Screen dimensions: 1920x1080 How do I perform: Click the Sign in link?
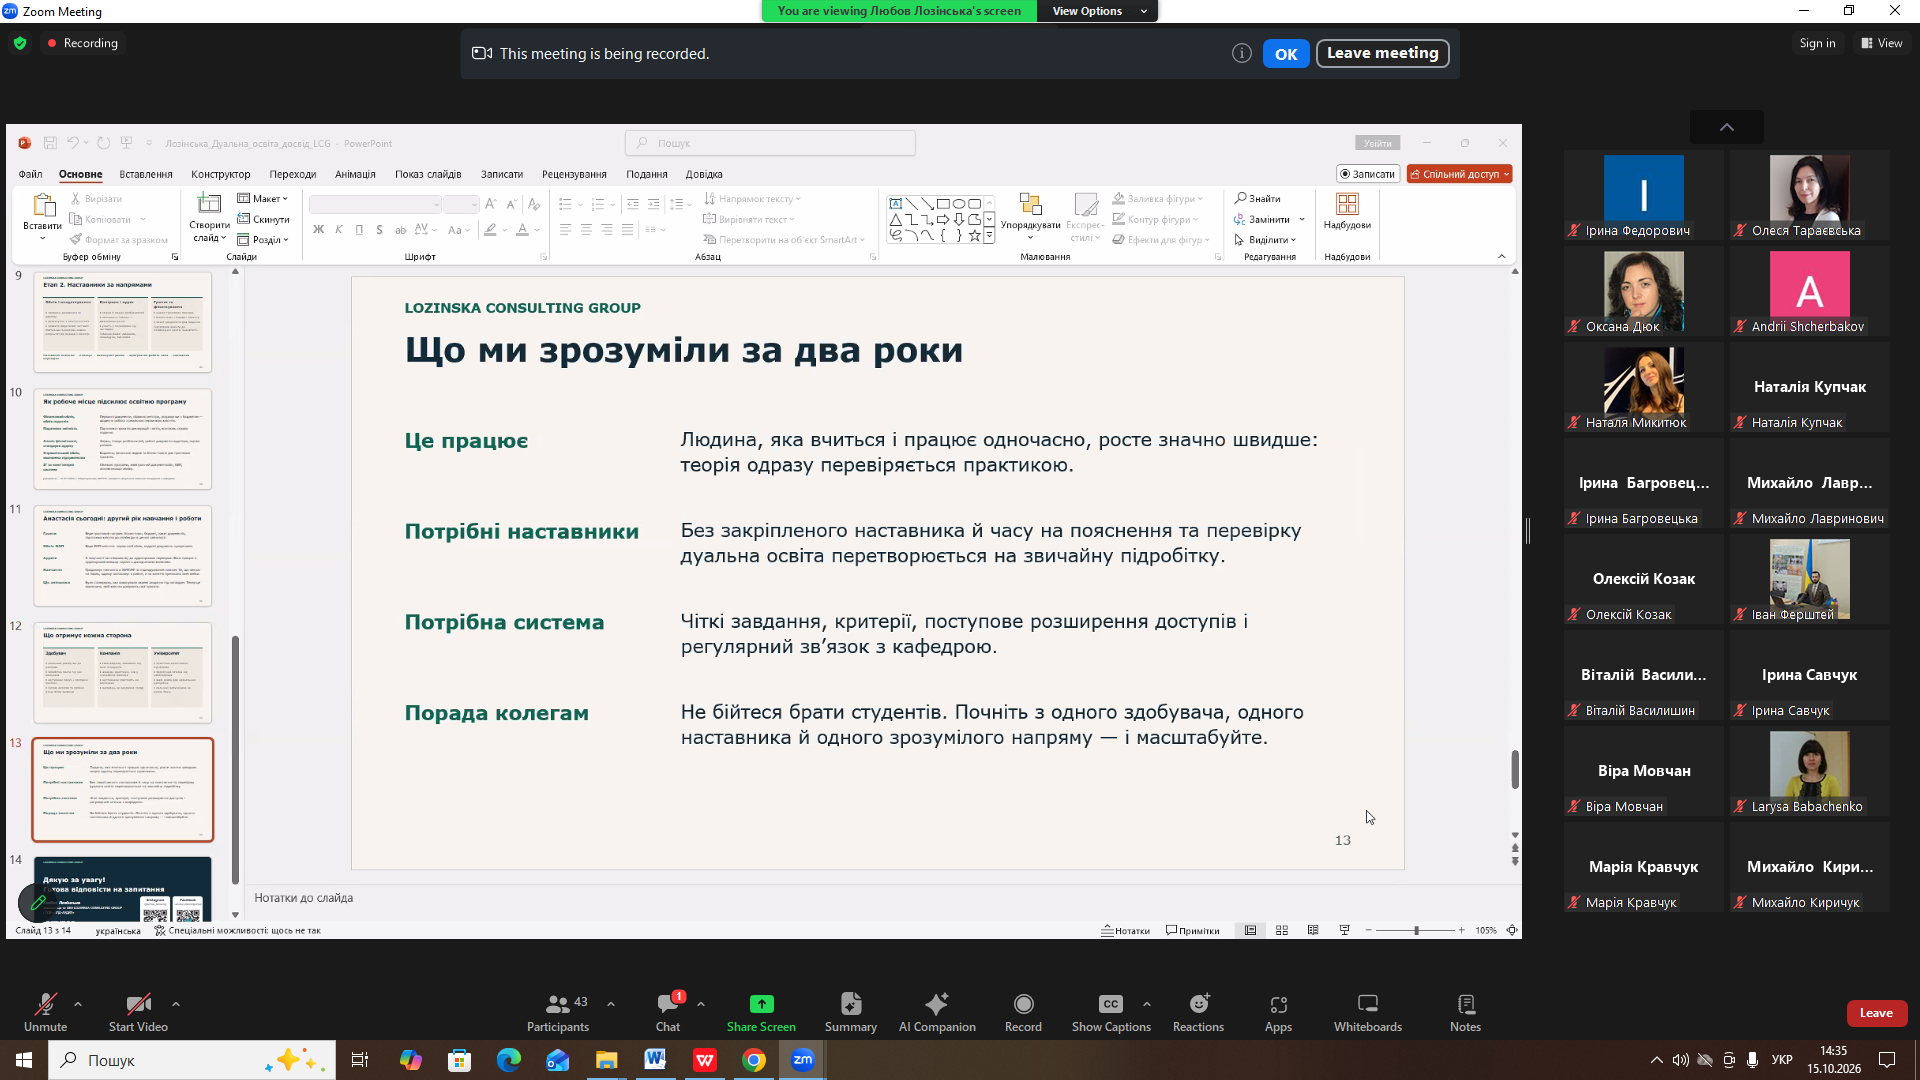pos(1817,43)
